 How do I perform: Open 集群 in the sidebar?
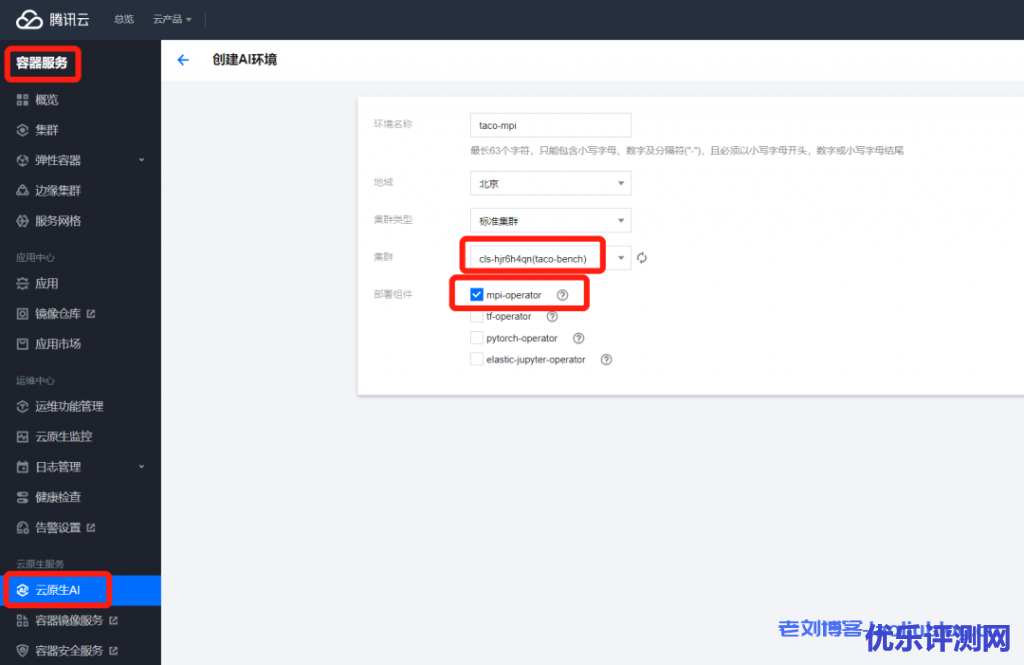pos(46,130)
